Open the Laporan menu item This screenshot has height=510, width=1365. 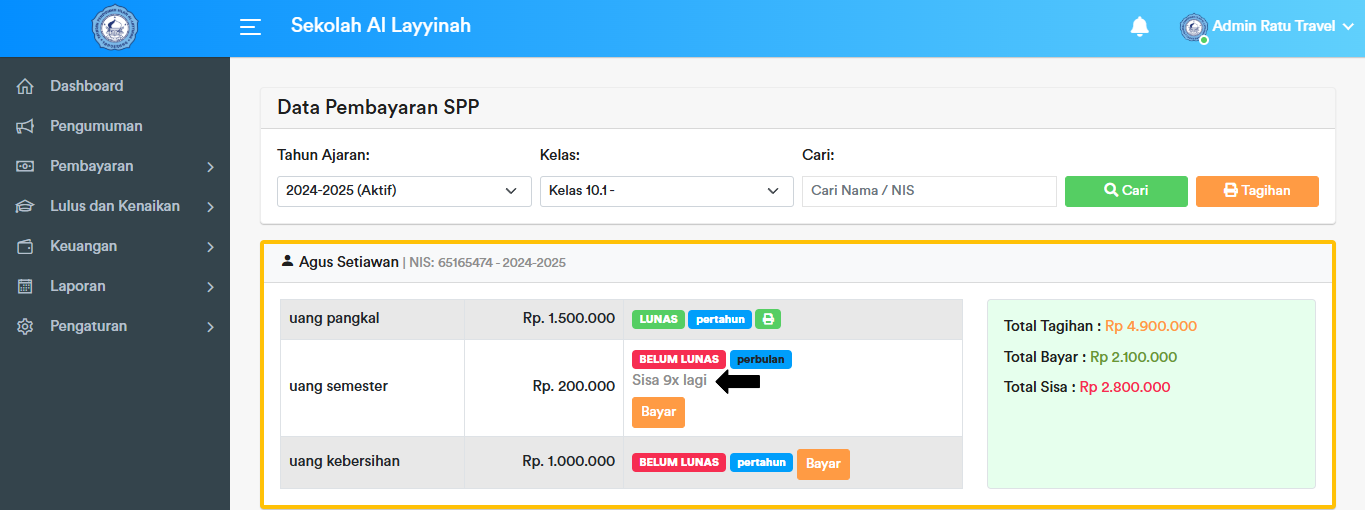pyautogui.click(x=115, y=286)
